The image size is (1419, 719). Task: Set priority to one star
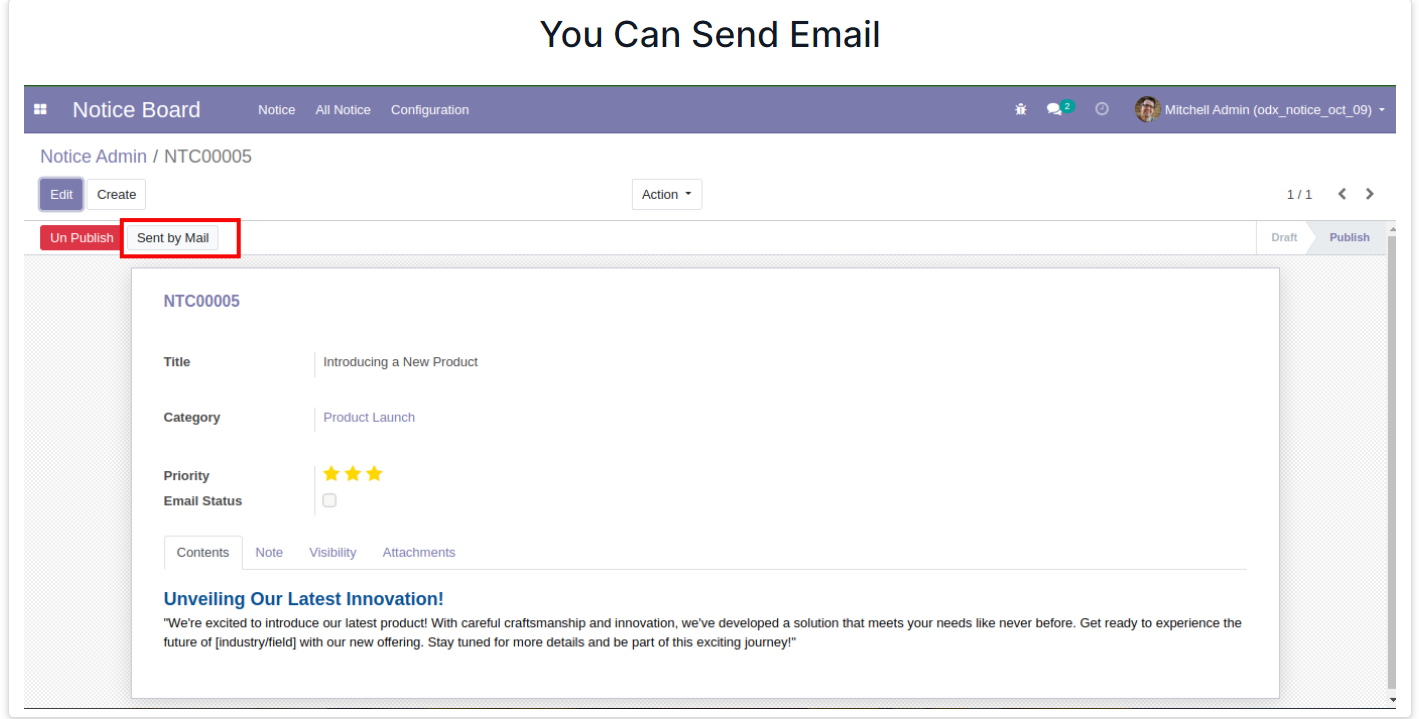pyautogui.click(x=332, y=474)
